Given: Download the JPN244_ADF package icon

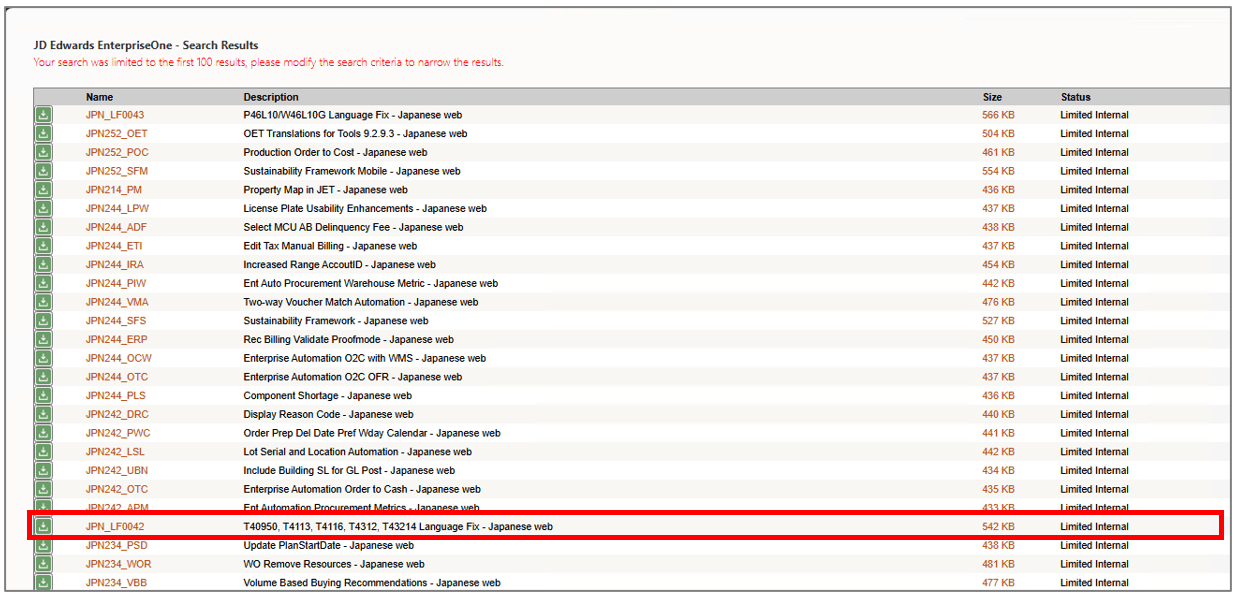Looking at the screenshot, I should [43, 227].
